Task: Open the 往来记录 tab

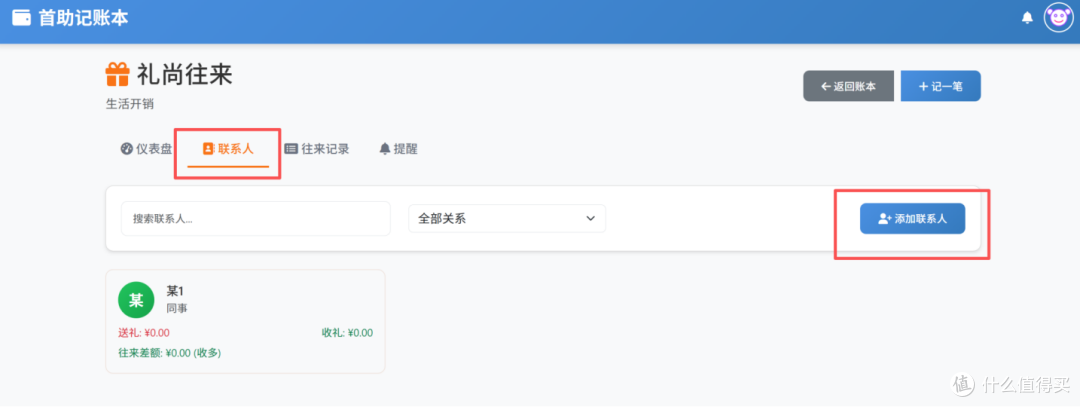Action: [x=317, y=149]
